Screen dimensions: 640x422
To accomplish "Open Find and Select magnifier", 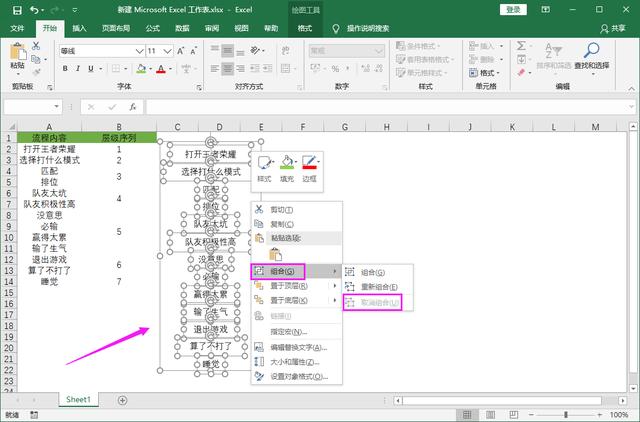I will (x=591, y=57).
